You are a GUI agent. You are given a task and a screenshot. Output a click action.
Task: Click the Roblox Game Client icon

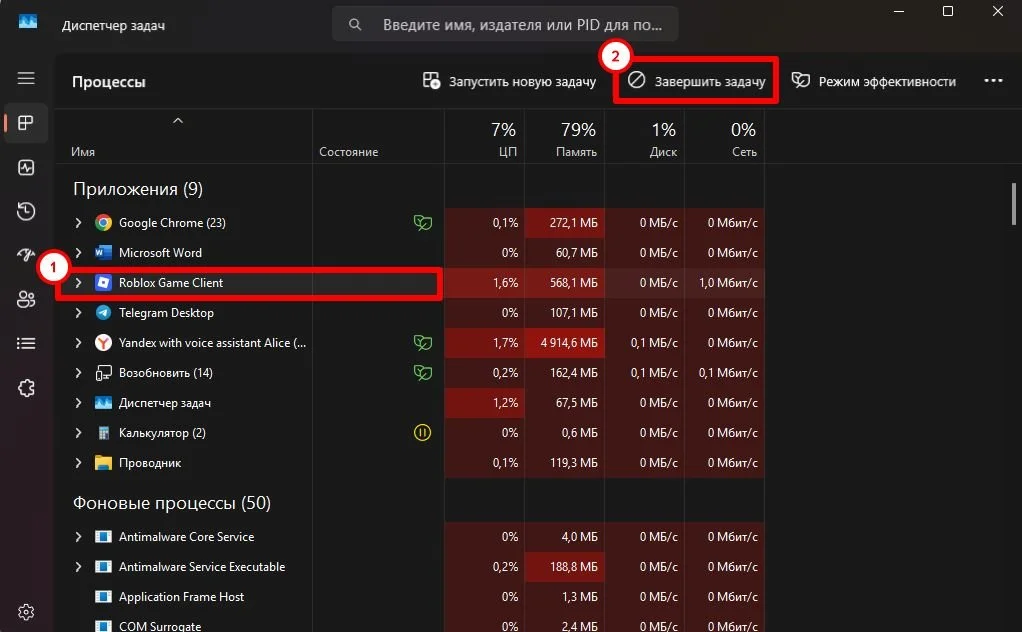pos(103,283)
